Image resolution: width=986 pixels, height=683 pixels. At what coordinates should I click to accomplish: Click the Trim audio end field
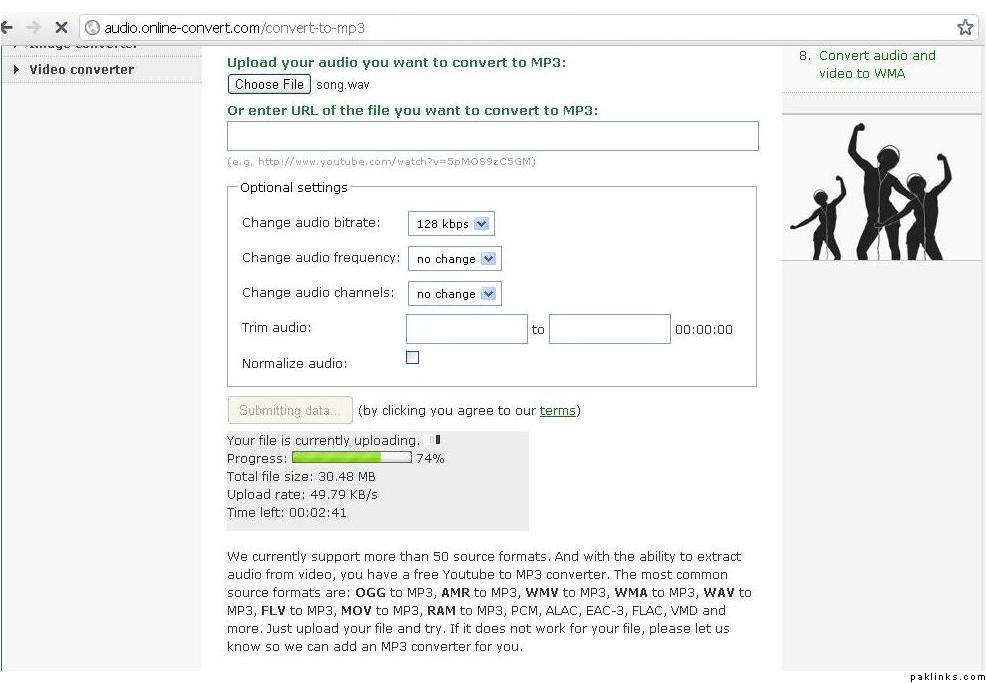point(609,329)
